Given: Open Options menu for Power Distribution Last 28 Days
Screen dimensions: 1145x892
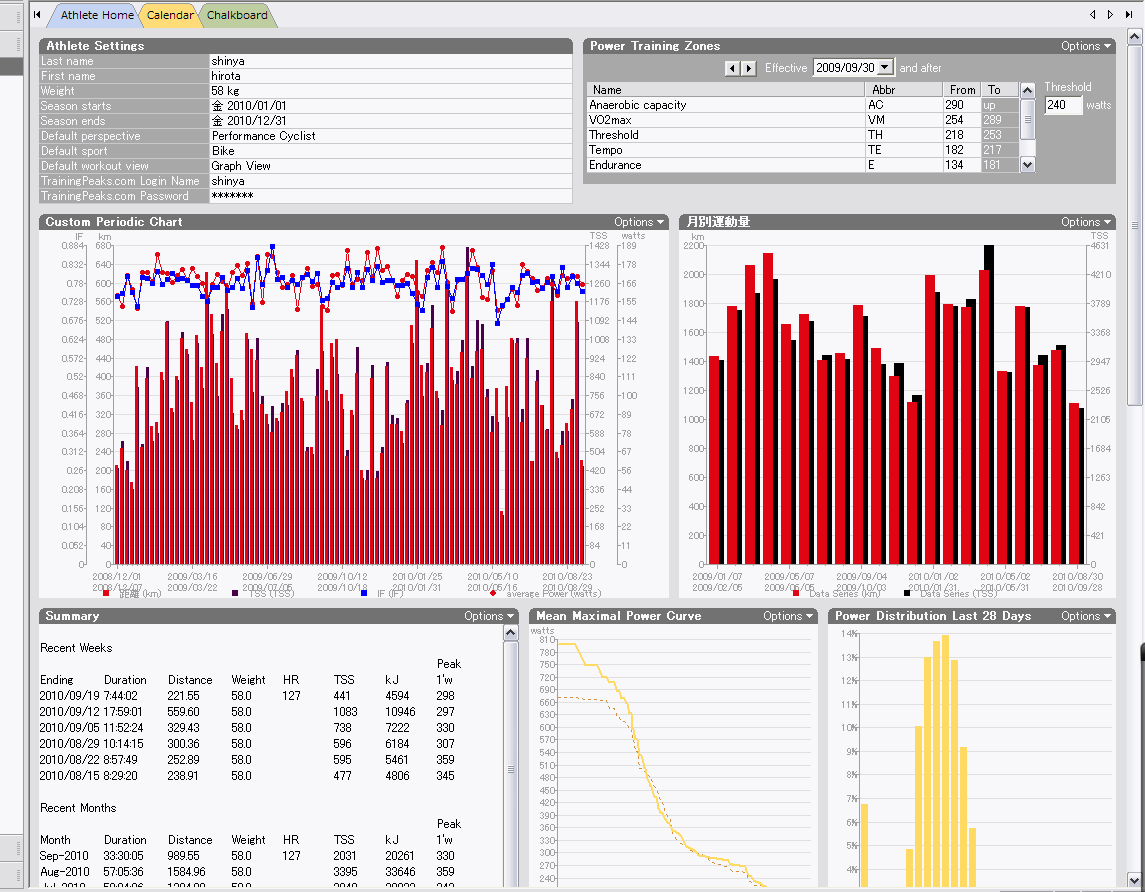Looking at the screenshot, I should tap(1086, 616).
